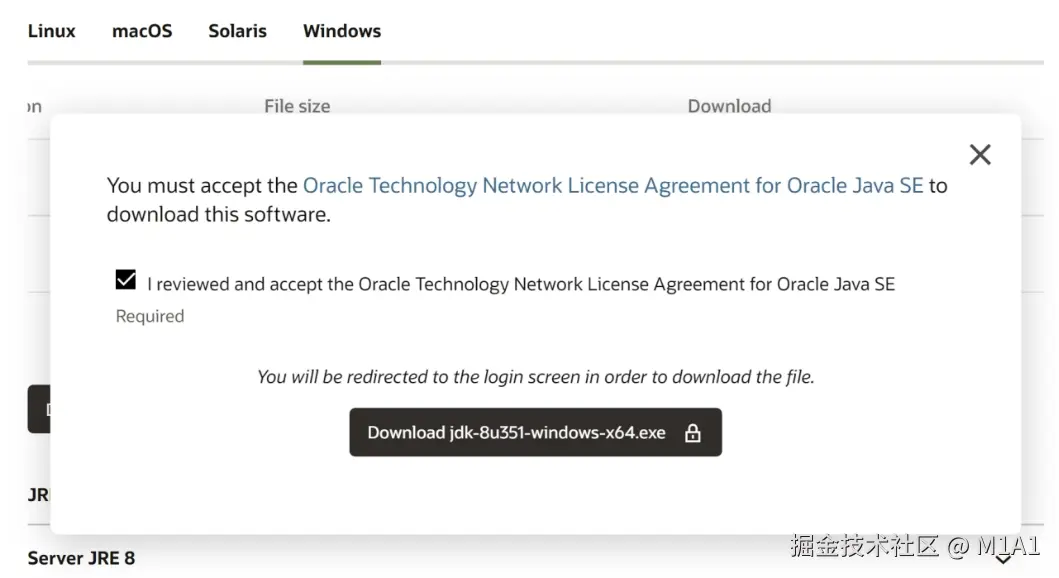
Task: Click the File size column header
Action: pyautogui.click(x=297, y=106)
